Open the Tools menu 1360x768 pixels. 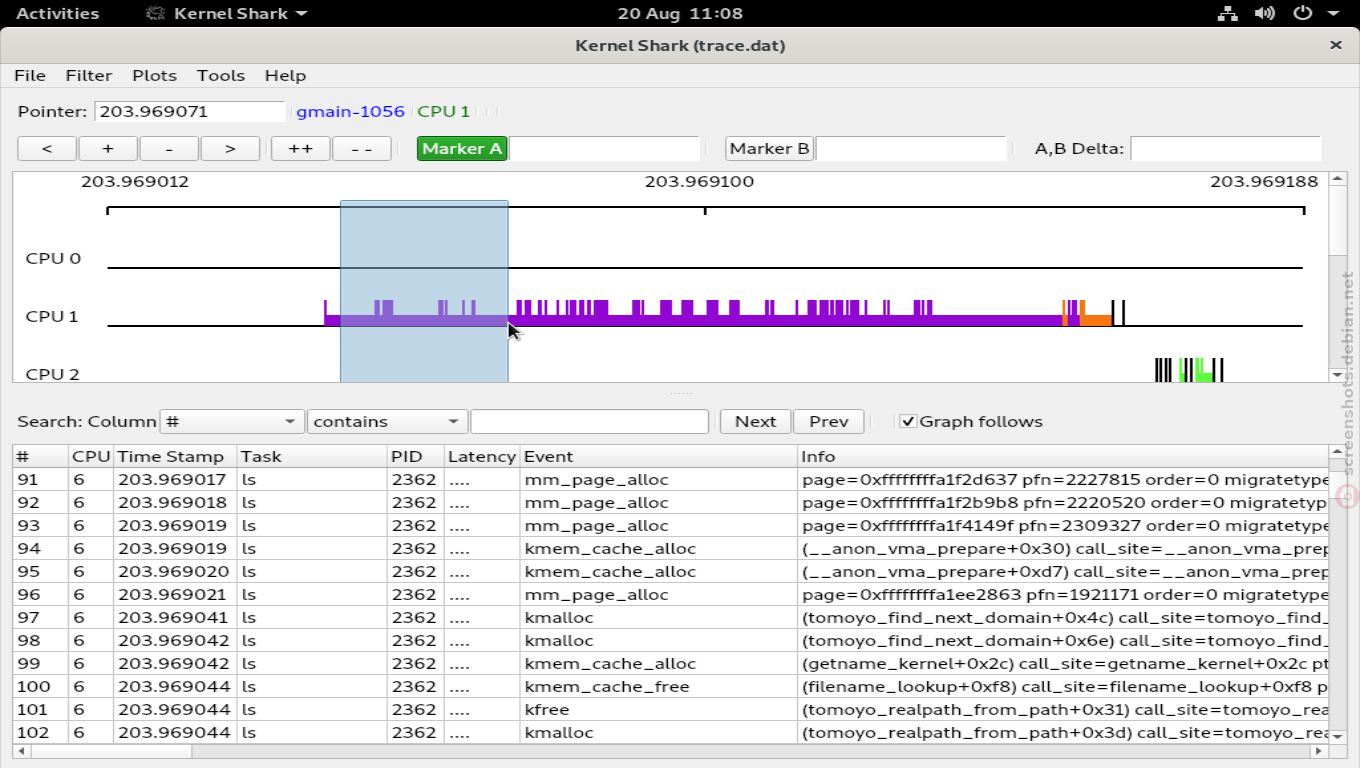pos(221,75)
